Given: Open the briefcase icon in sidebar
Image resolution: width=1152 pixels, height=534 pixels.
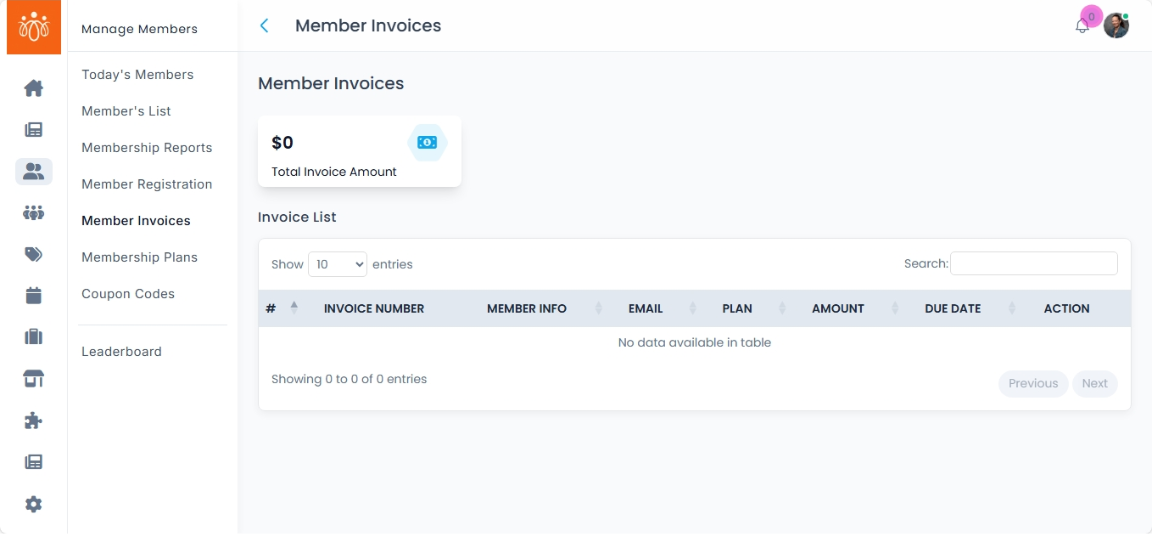Looking at the screenshot, I should [34, 337].
